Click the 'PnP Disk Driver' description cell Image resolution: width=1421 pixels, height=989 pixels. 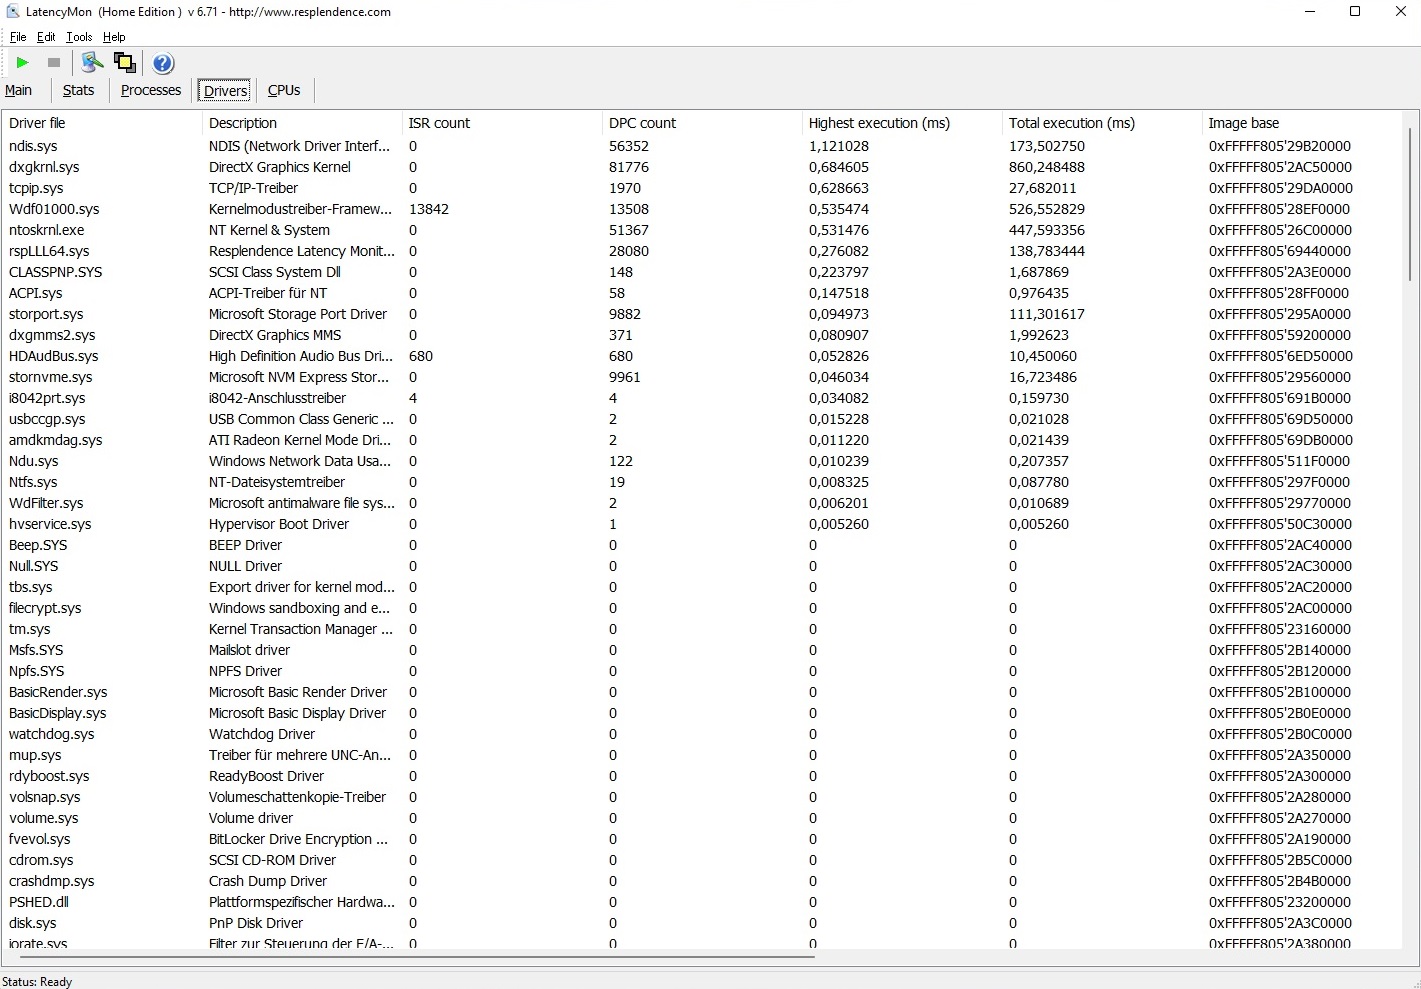[256, 923]
